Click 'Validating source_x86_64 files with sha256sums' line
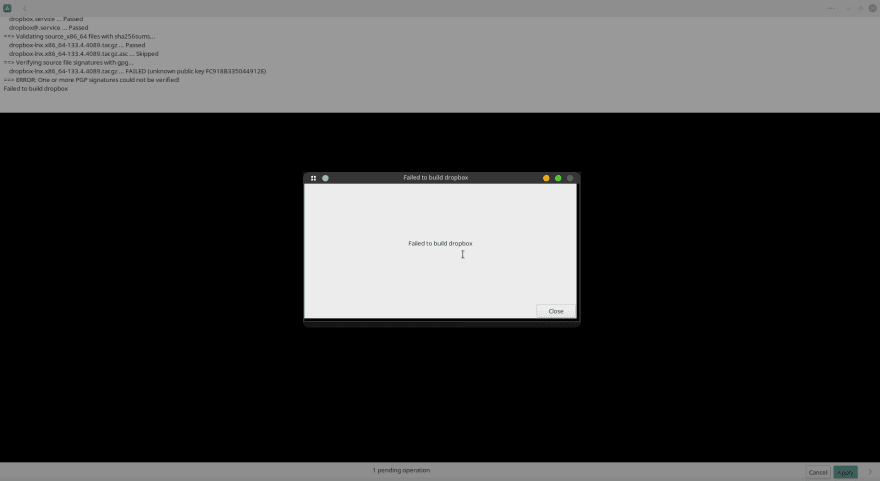This screenshot has width=880, height=481. click(79, 36)
